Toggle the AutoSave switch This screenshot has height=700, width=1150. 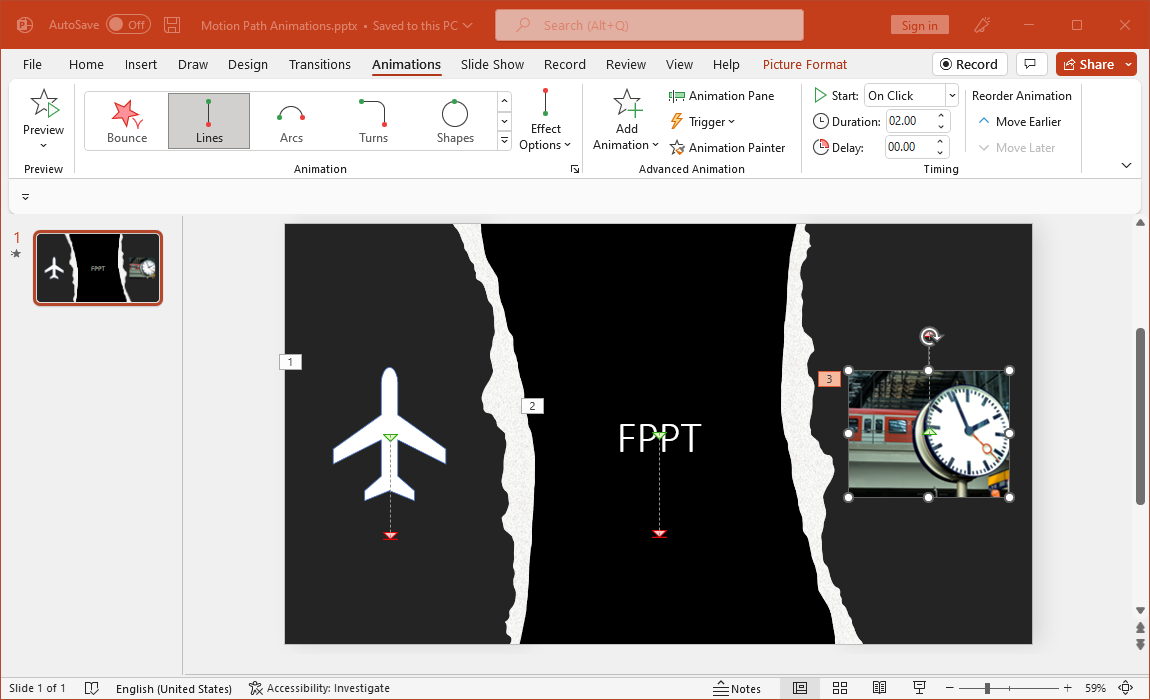click(128, 25)
